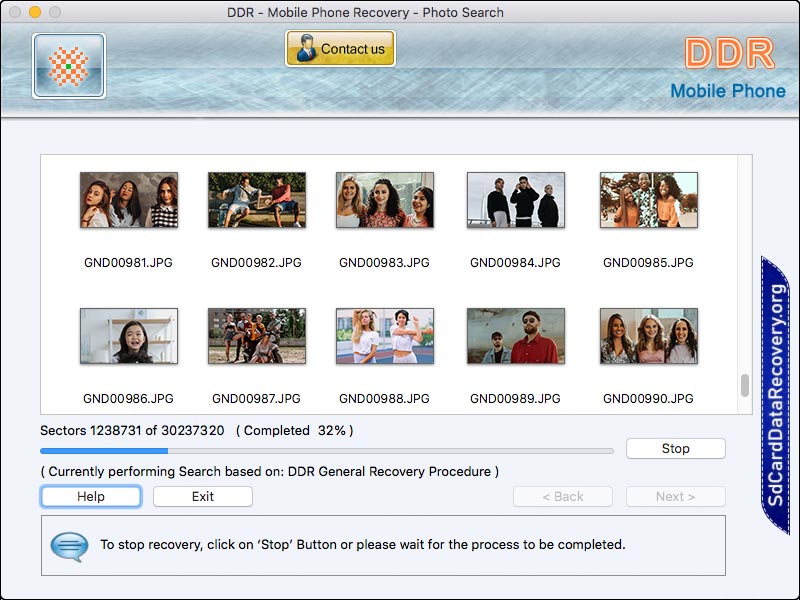The height and width of the screenshot is (600, 800).
Task: Choose the GND00989.JPG thumbnail
Action: tap(515, 336)
